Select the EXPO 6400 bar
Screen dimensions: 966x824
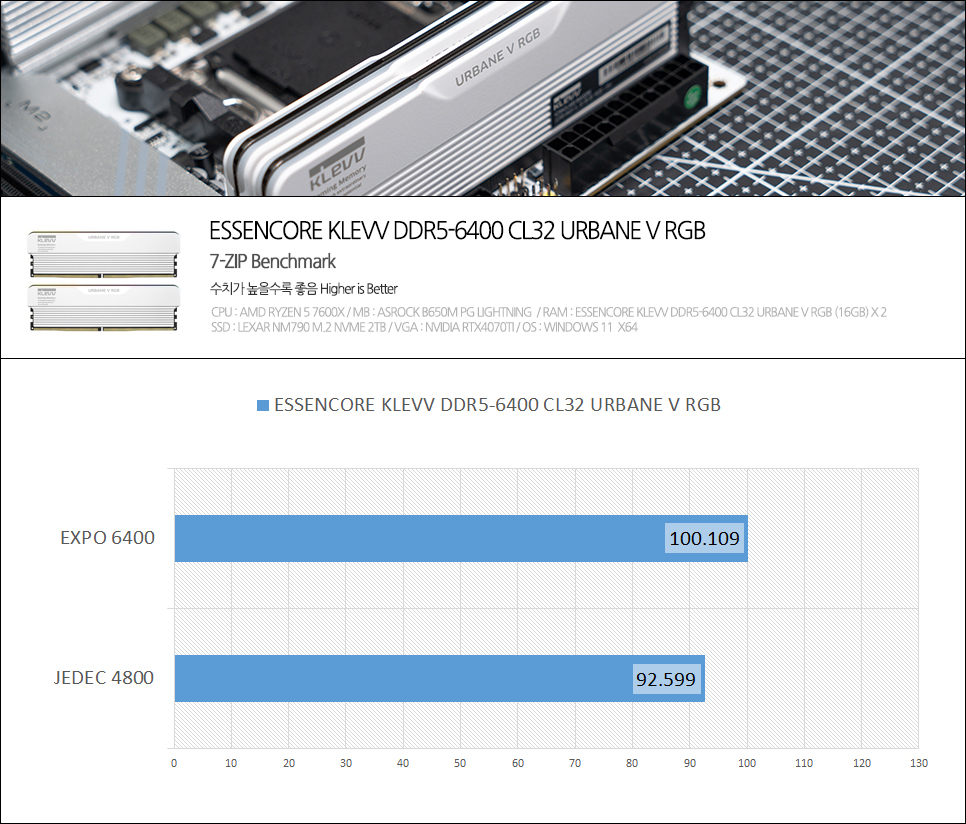pyautogui.click(x=461, y=538)
